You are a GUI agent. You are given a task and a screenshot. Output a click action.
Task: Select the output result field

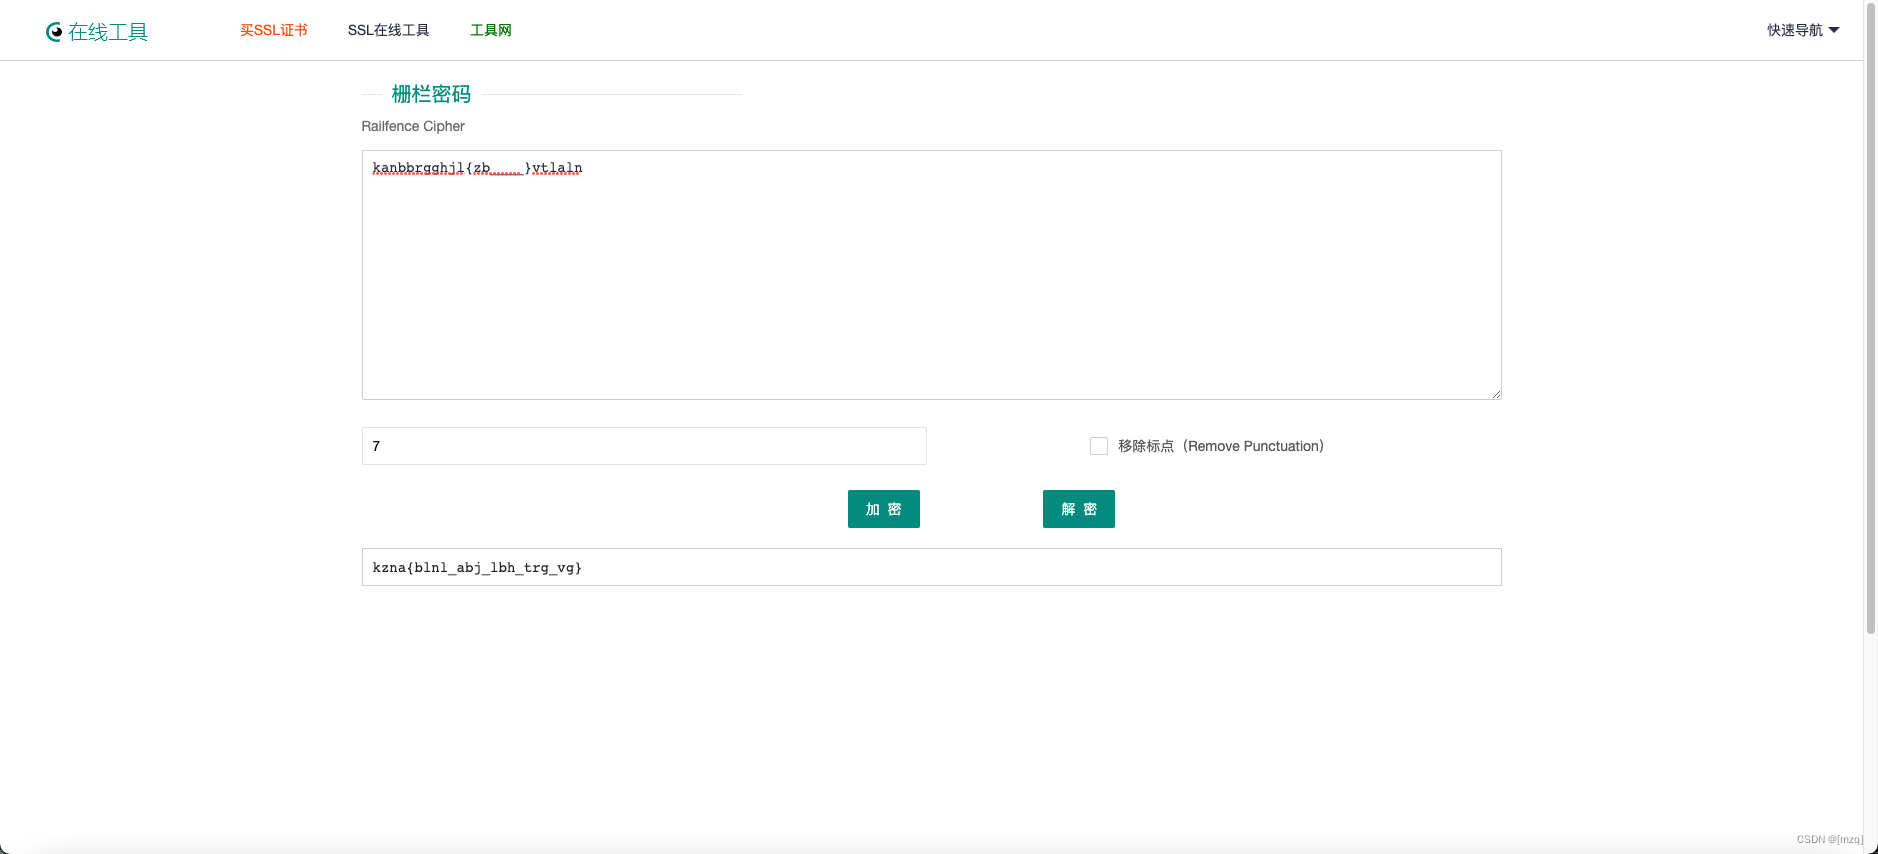click(932, 567)
